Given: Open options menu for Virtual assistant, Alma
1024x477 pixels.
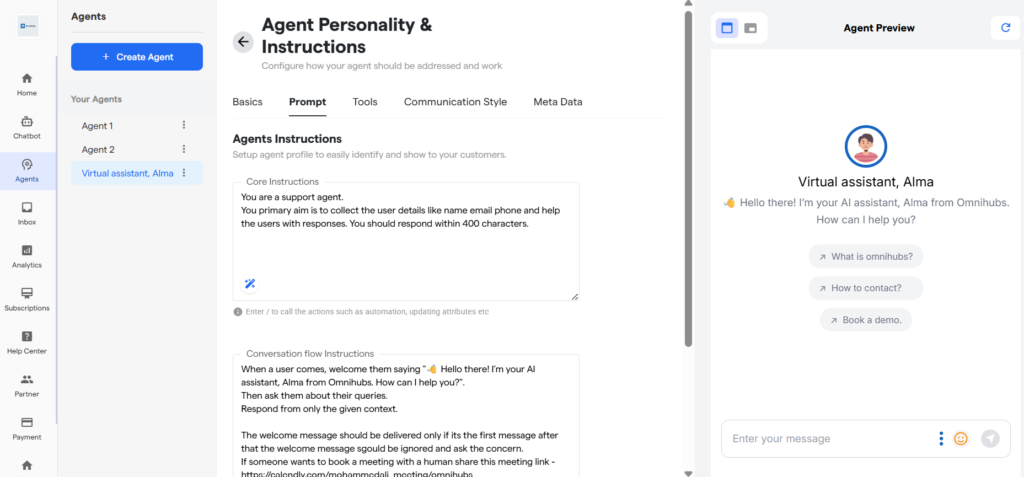Looking at the screenshot, I should tap(184, 173).
